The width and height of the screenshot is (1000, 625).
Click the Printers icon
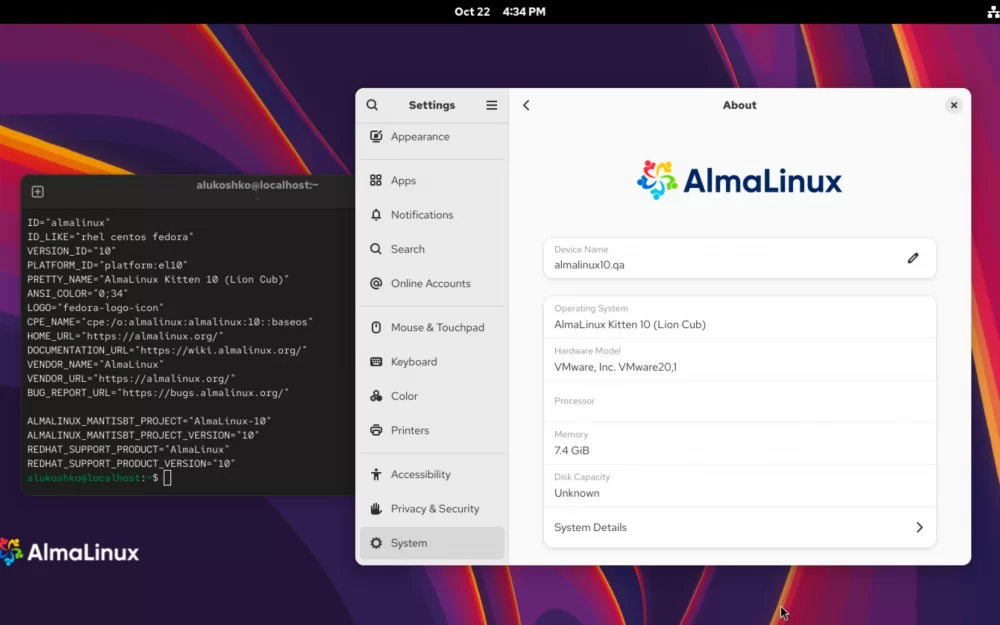click(x=376, y=430)
